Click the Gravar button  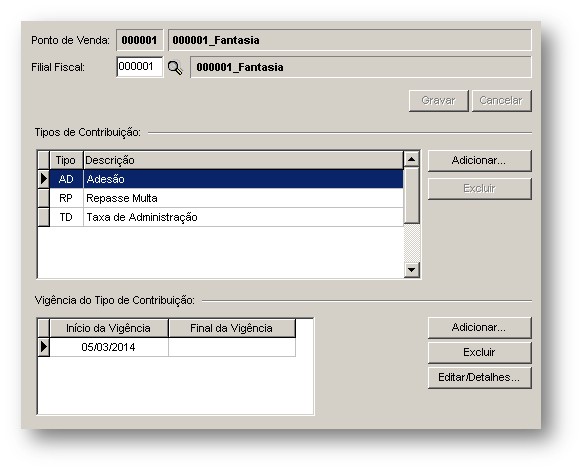[x=438, y=100]
